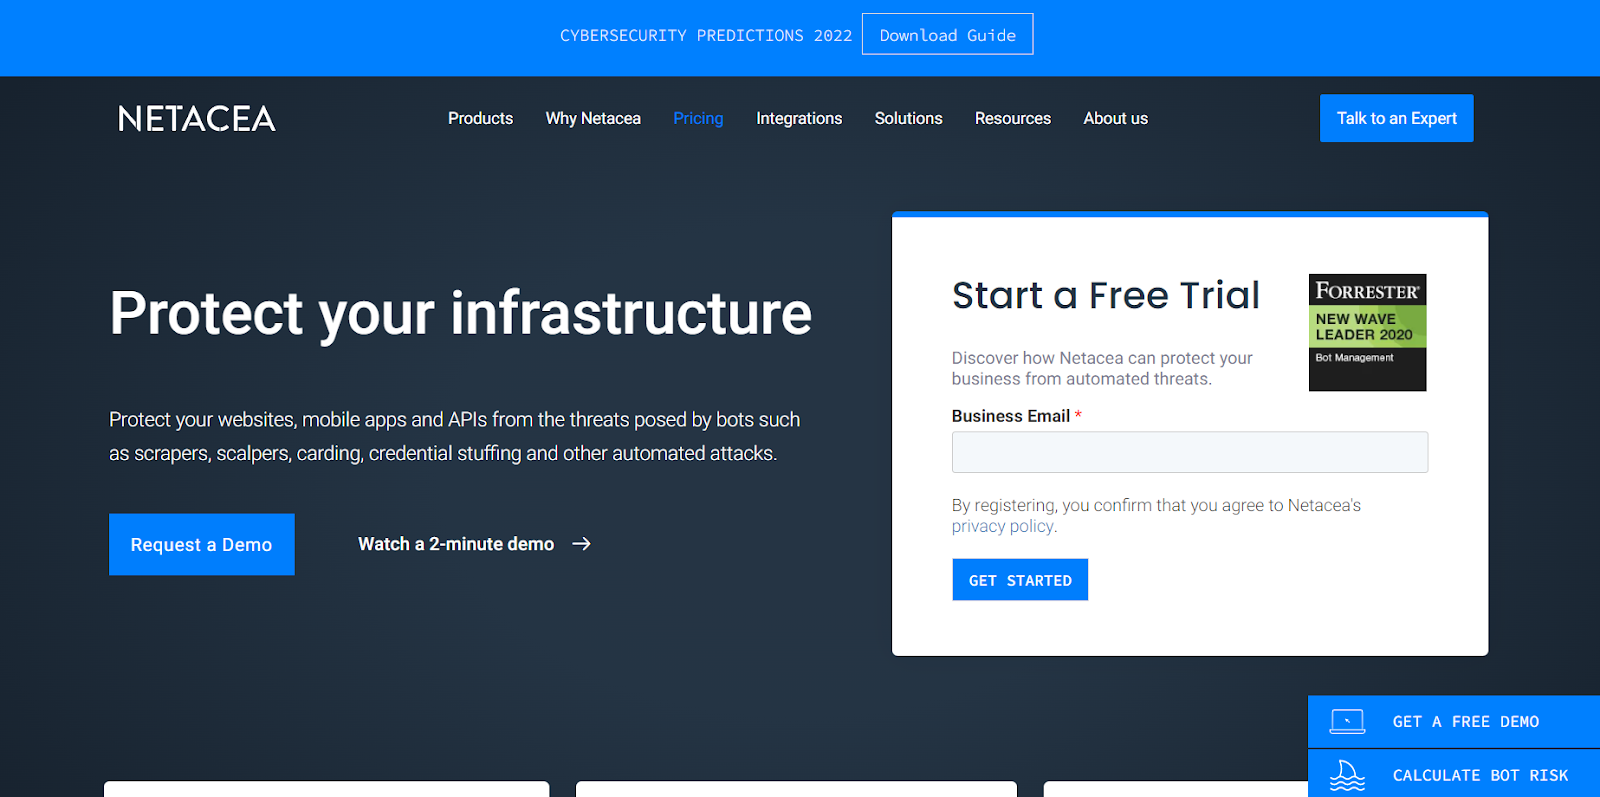Click the Cybersecurity Predictions 2022 text
The height and width of the screenshot is (797, 1600).
706,35
